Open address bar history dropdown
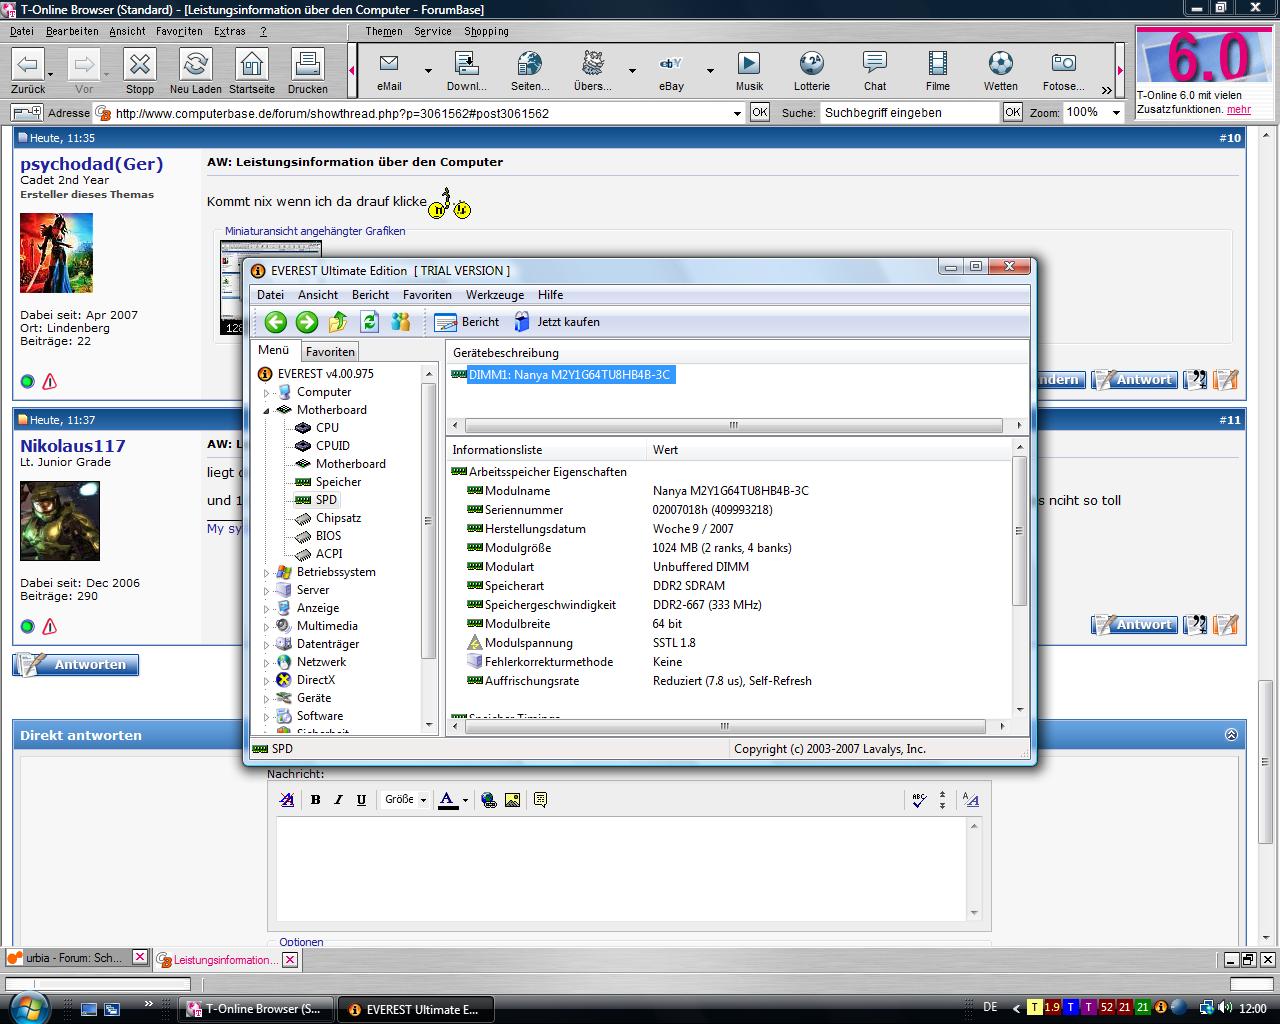 point(737,113)
